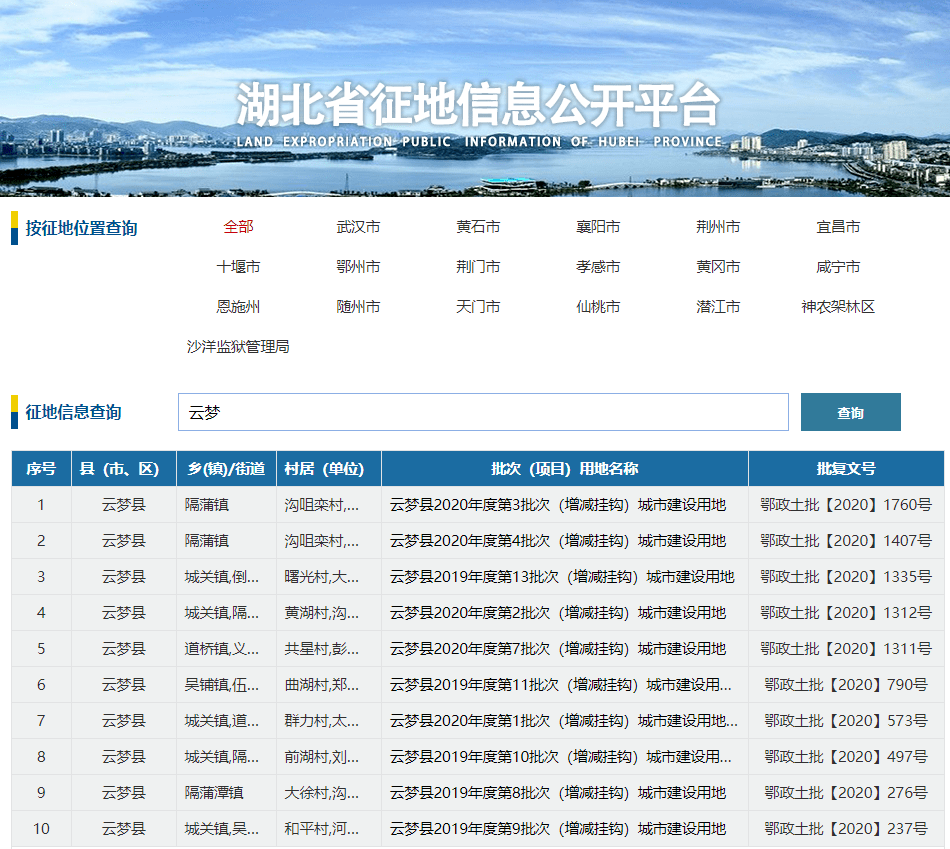
Task: Select approval number 鄂政土批【2020】1407号
Action: (x=846, y=541)
